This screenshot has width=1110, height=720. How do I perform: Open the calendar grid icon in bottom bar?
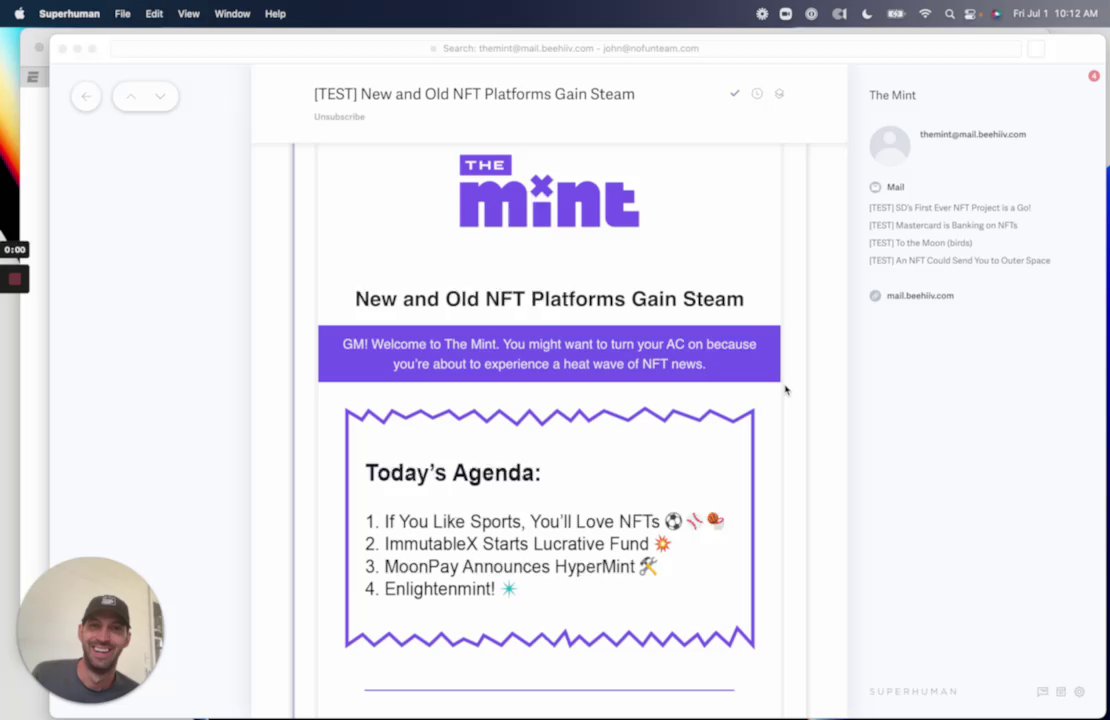[x=1060, y=692]
